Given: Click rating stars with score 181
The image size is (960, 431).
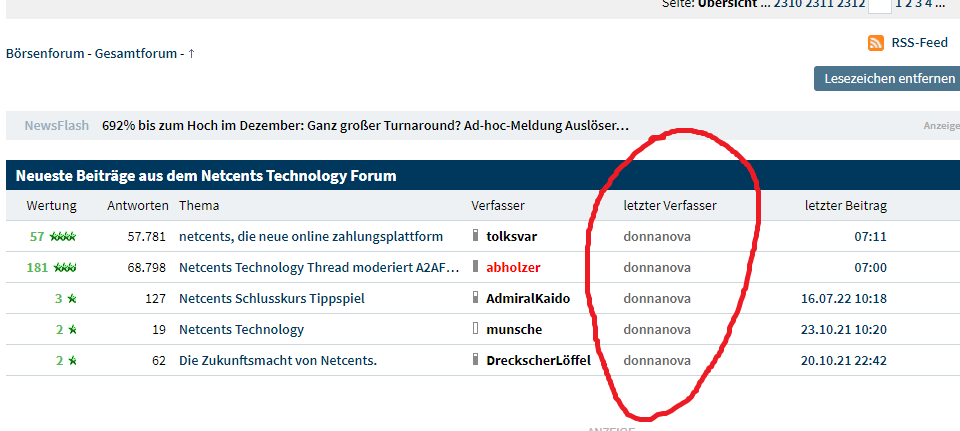Looking at the screenshot, I should 65,268.
